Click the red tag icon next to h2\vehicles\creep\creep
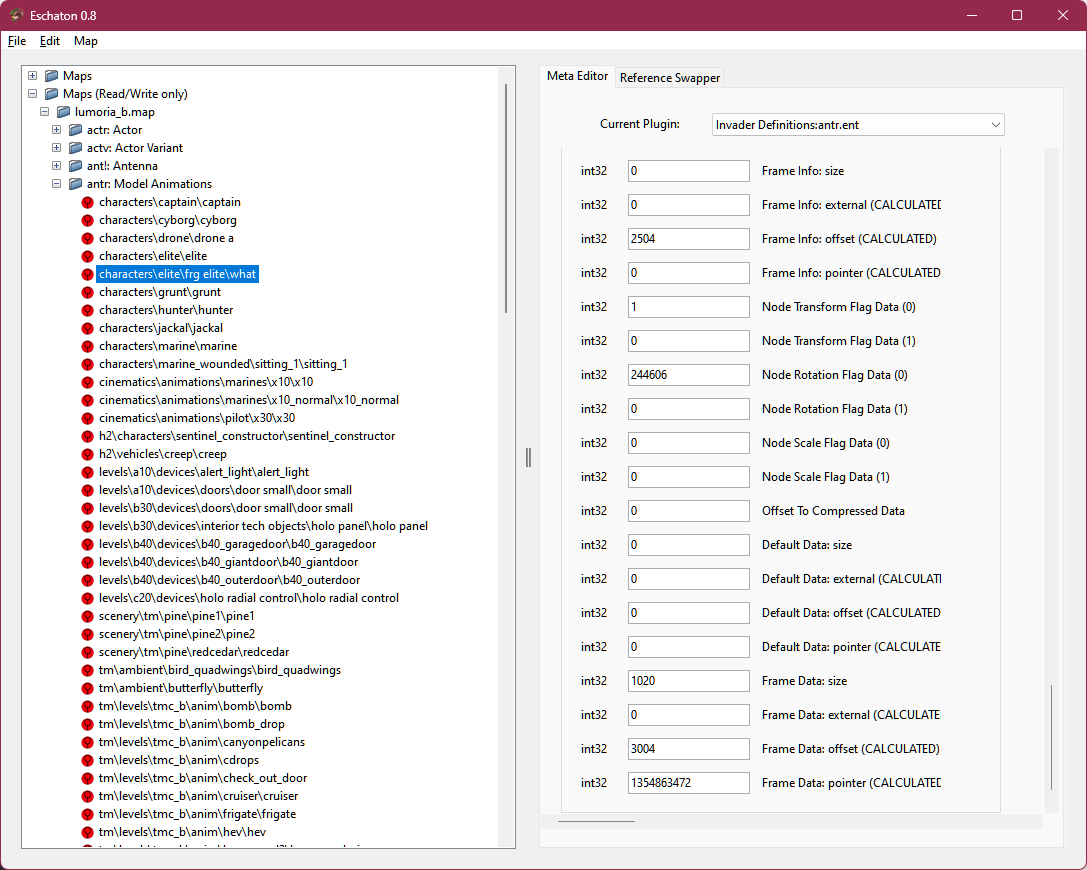The image size is (1087, 870). point(89,453)
